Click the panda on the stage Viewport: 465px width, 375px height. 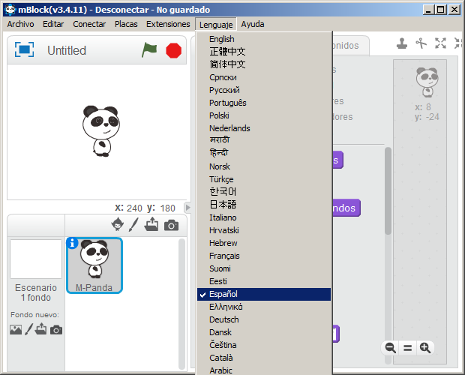pos(101,131)
